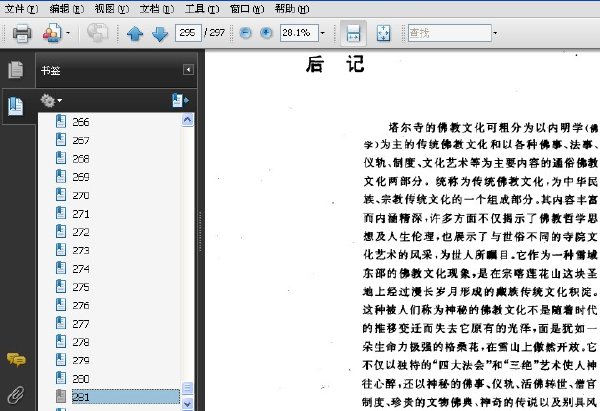The image size is (600, 411).
Task: Collapse the 书签 panel with arrow button
Action: click(x=188, y=70)
